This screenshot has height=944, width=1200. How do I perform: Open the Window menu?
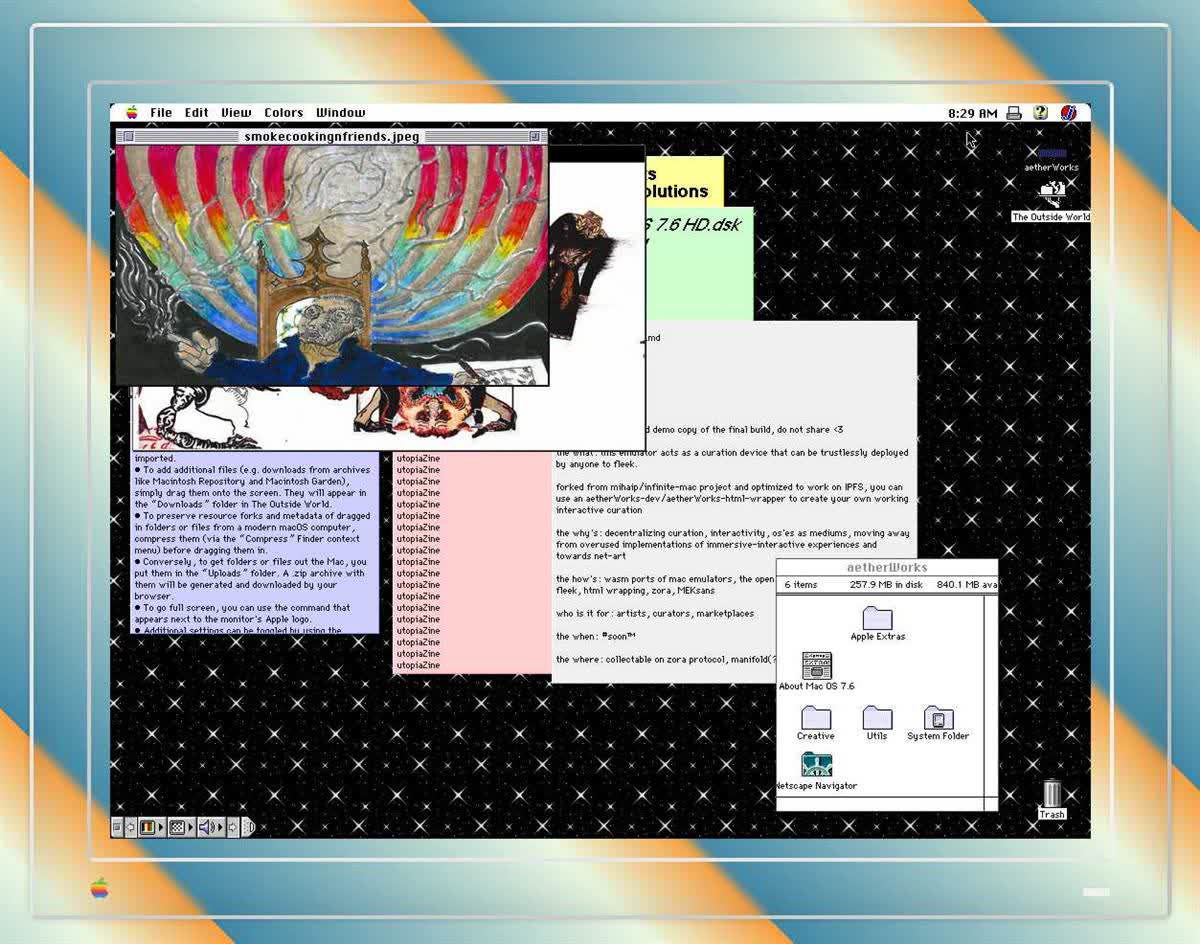(341, 113)
